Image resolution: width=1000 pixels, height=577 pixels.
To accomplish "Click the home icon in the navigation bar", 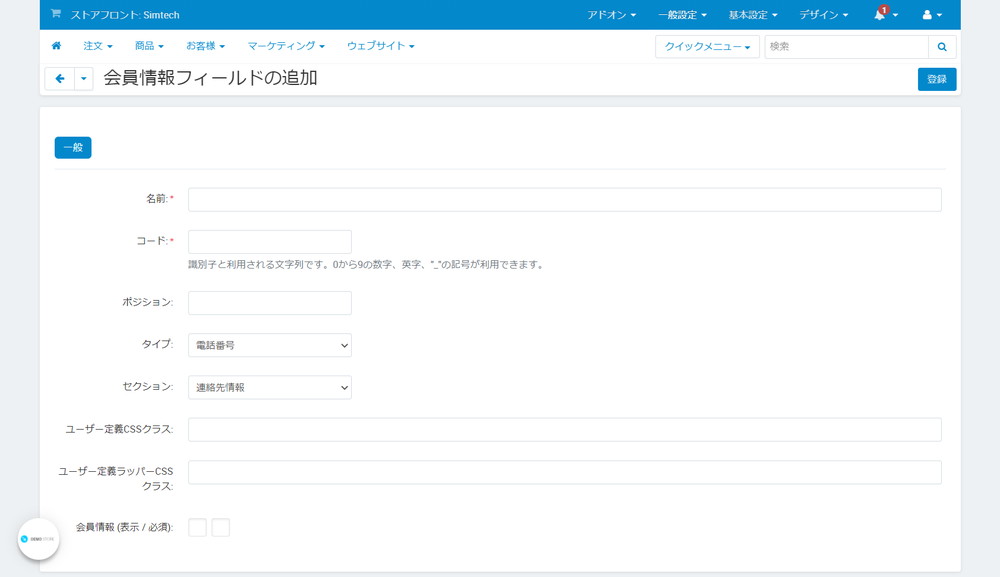I will (56, 46).
